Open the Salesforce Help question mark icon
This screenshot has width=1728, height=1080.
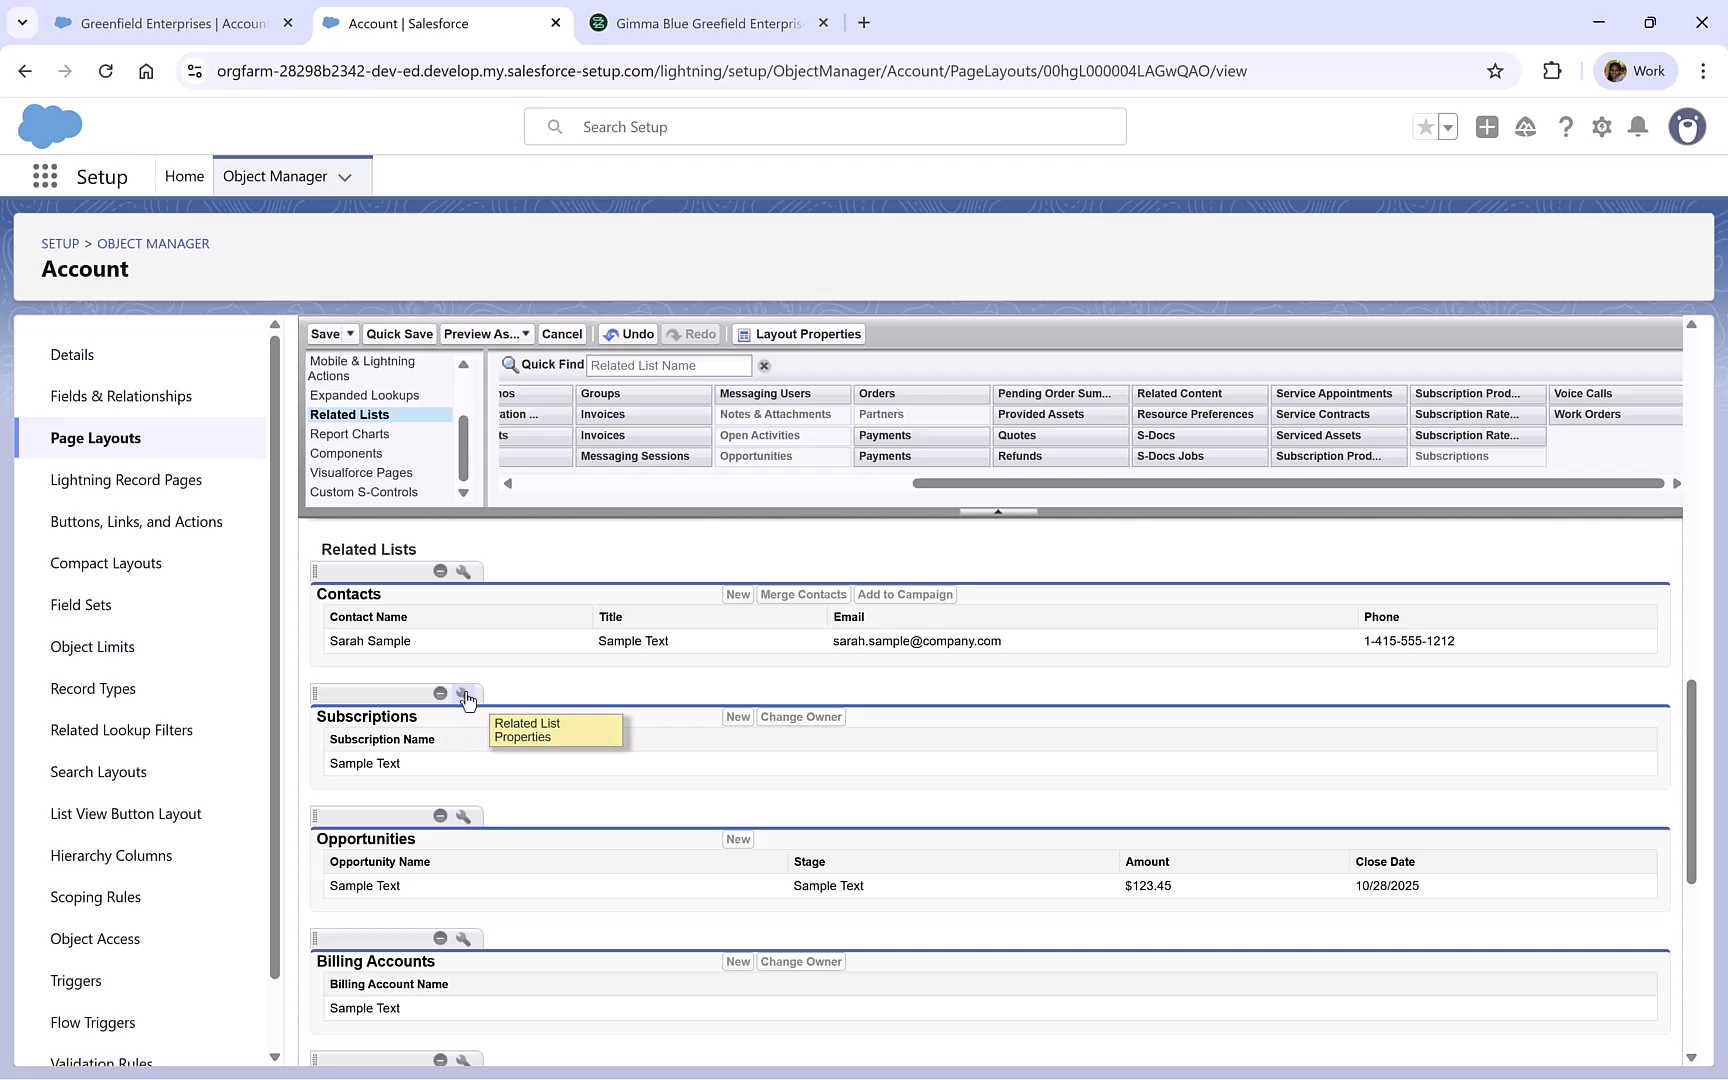pyautogui.click(x=1566, y=127)
